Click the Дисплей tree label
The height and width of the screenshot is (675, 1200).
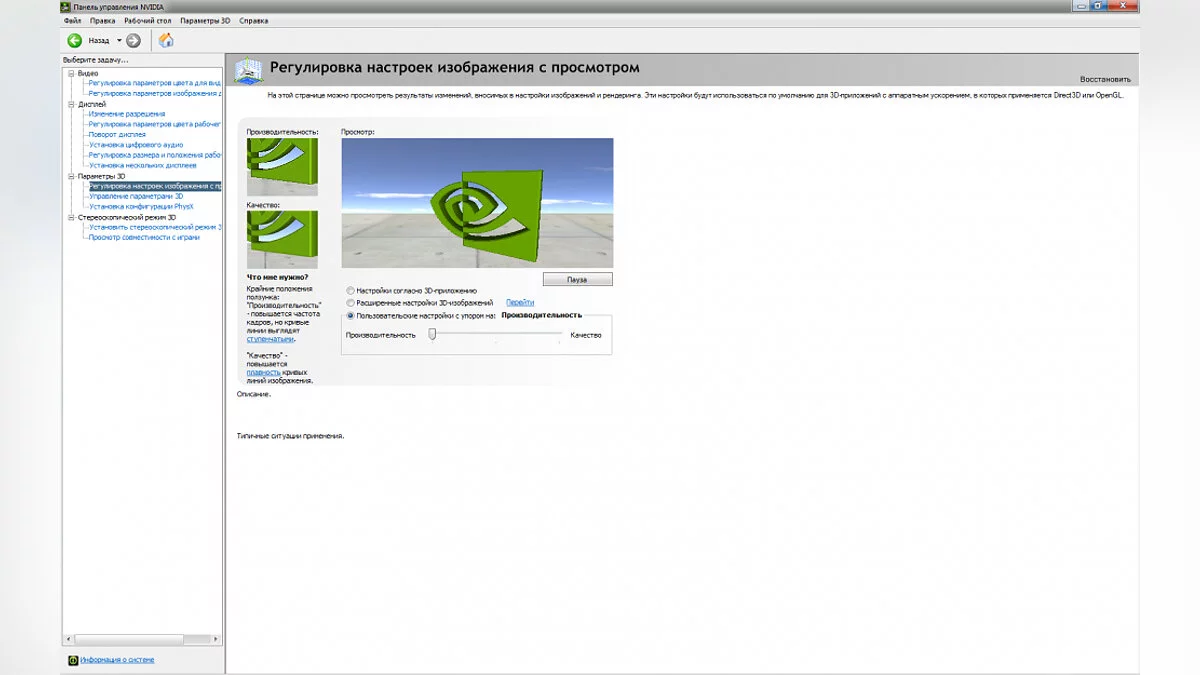point(92,104)
